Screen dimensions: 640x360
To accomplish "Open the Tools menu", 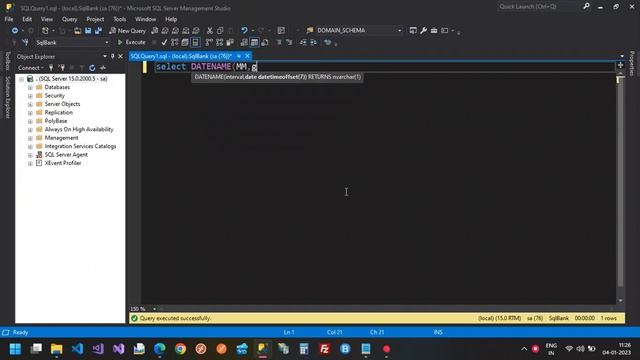I will click(120, 19).
